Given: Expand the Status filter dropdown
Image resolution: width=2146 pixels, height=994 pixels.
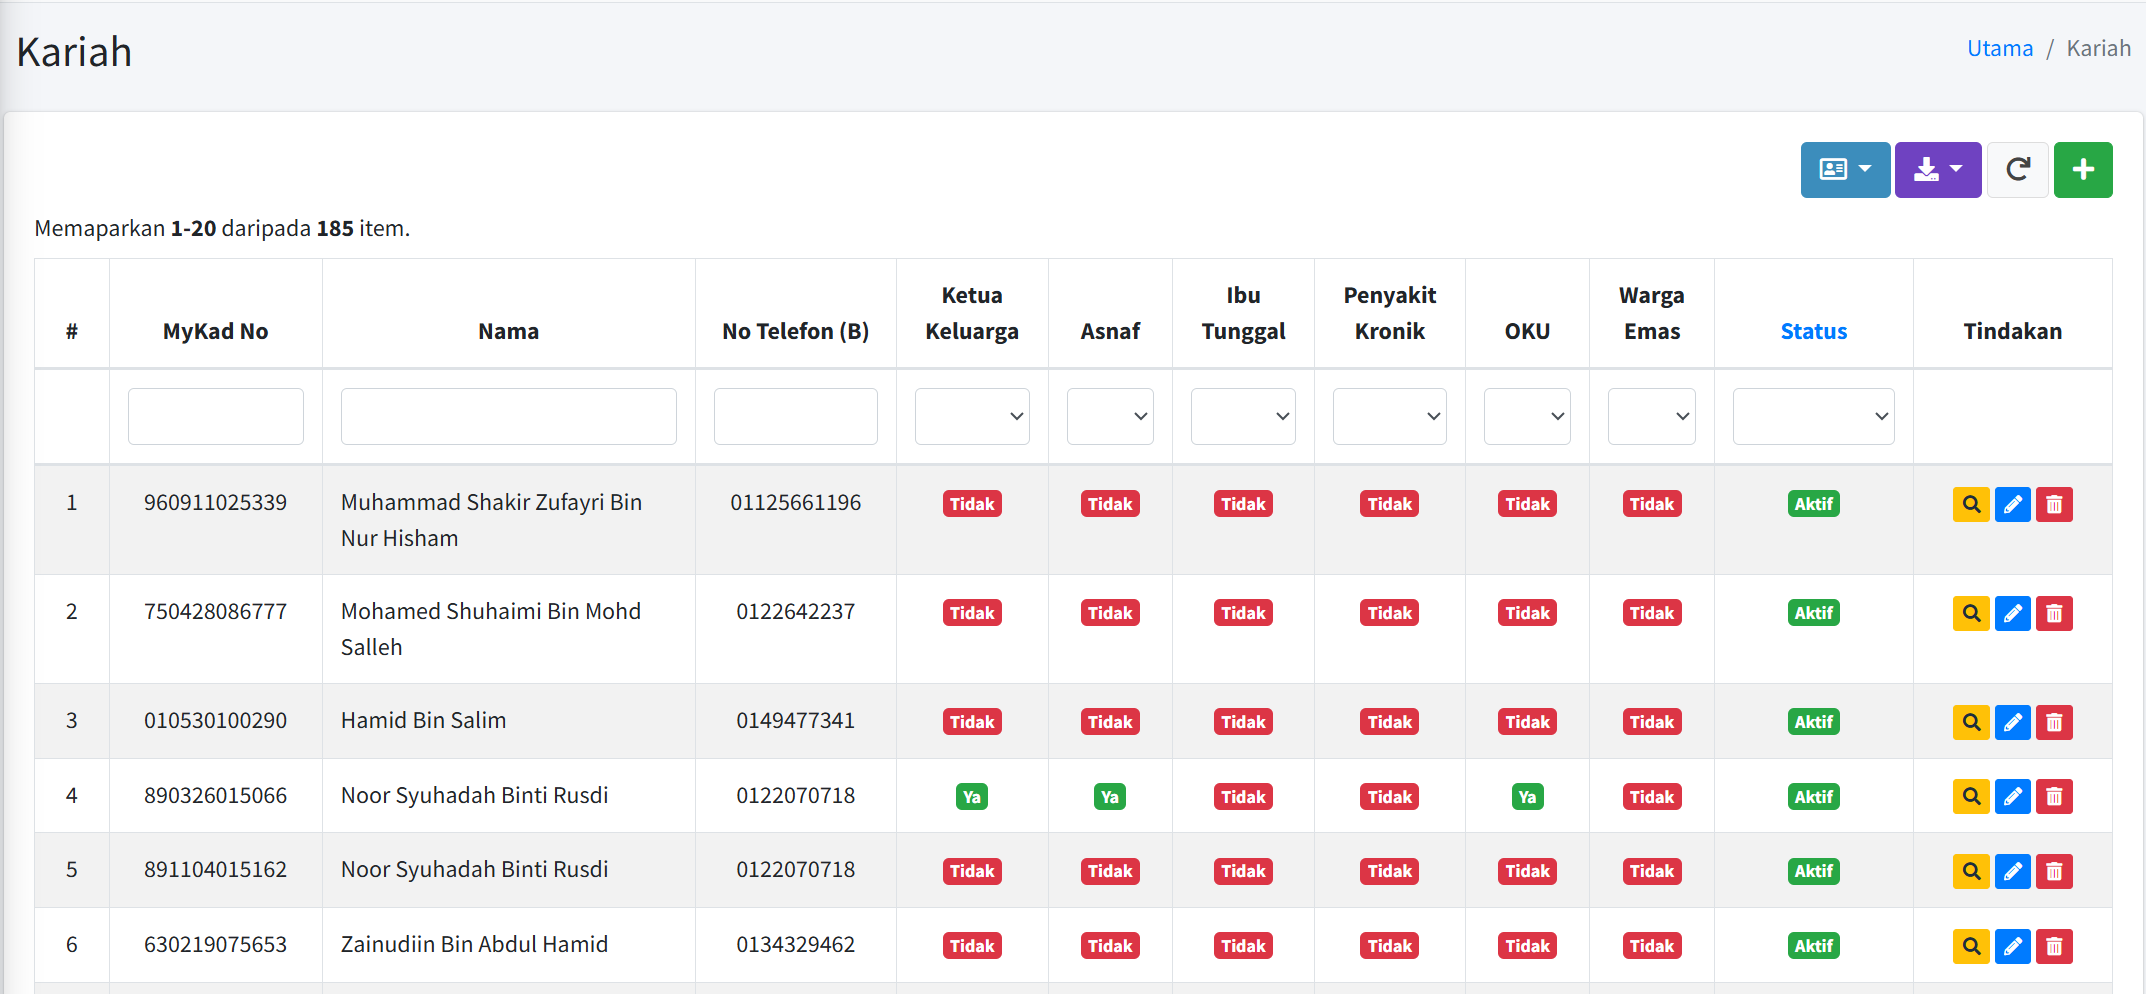Looking at the screenshot, I should coord(1812,416).
